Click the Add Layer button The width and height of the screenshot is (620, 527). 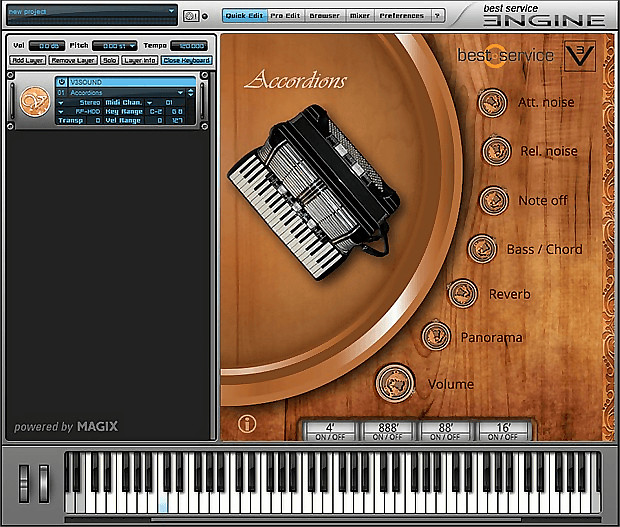tap(26, 61)
